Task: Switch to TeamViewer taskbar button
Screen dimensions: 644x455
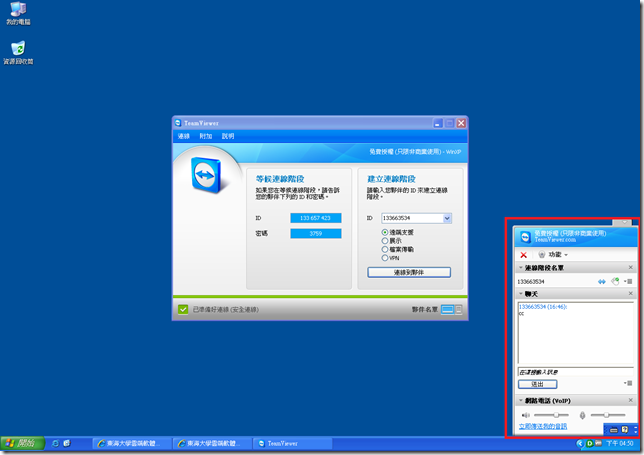Action: 292,444
